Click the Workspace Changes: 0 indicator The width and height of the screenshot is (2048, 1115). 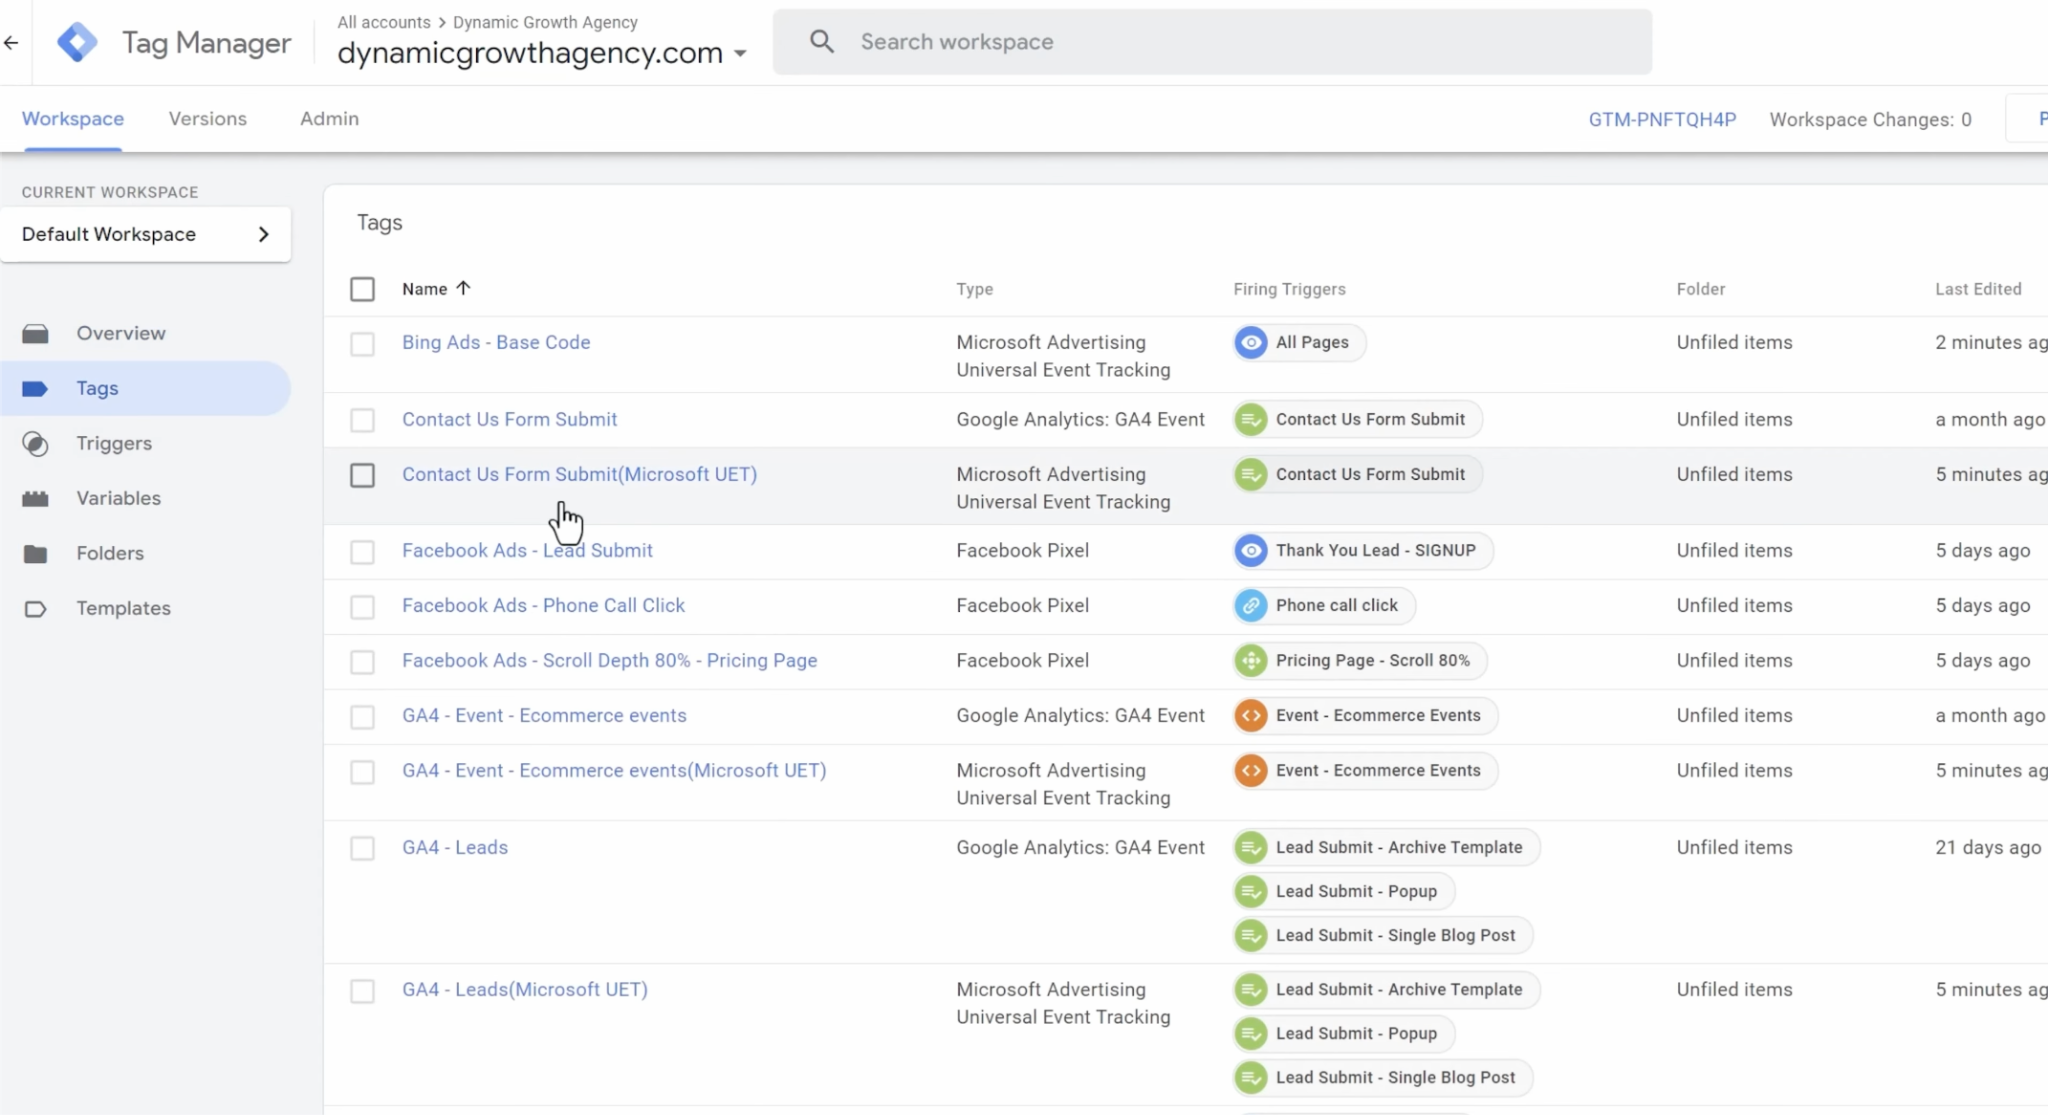(1870, 119)
